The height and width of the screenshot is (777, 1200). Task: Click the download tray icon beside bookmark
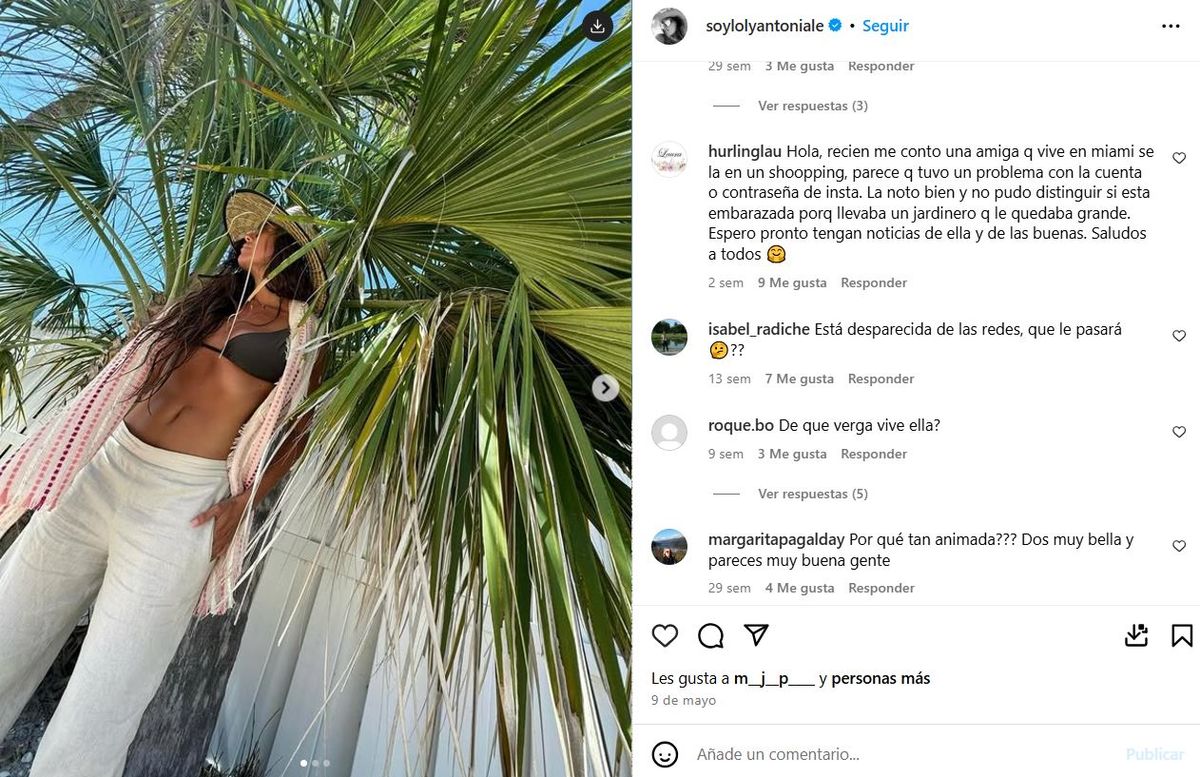click(x=1136, y=635)
